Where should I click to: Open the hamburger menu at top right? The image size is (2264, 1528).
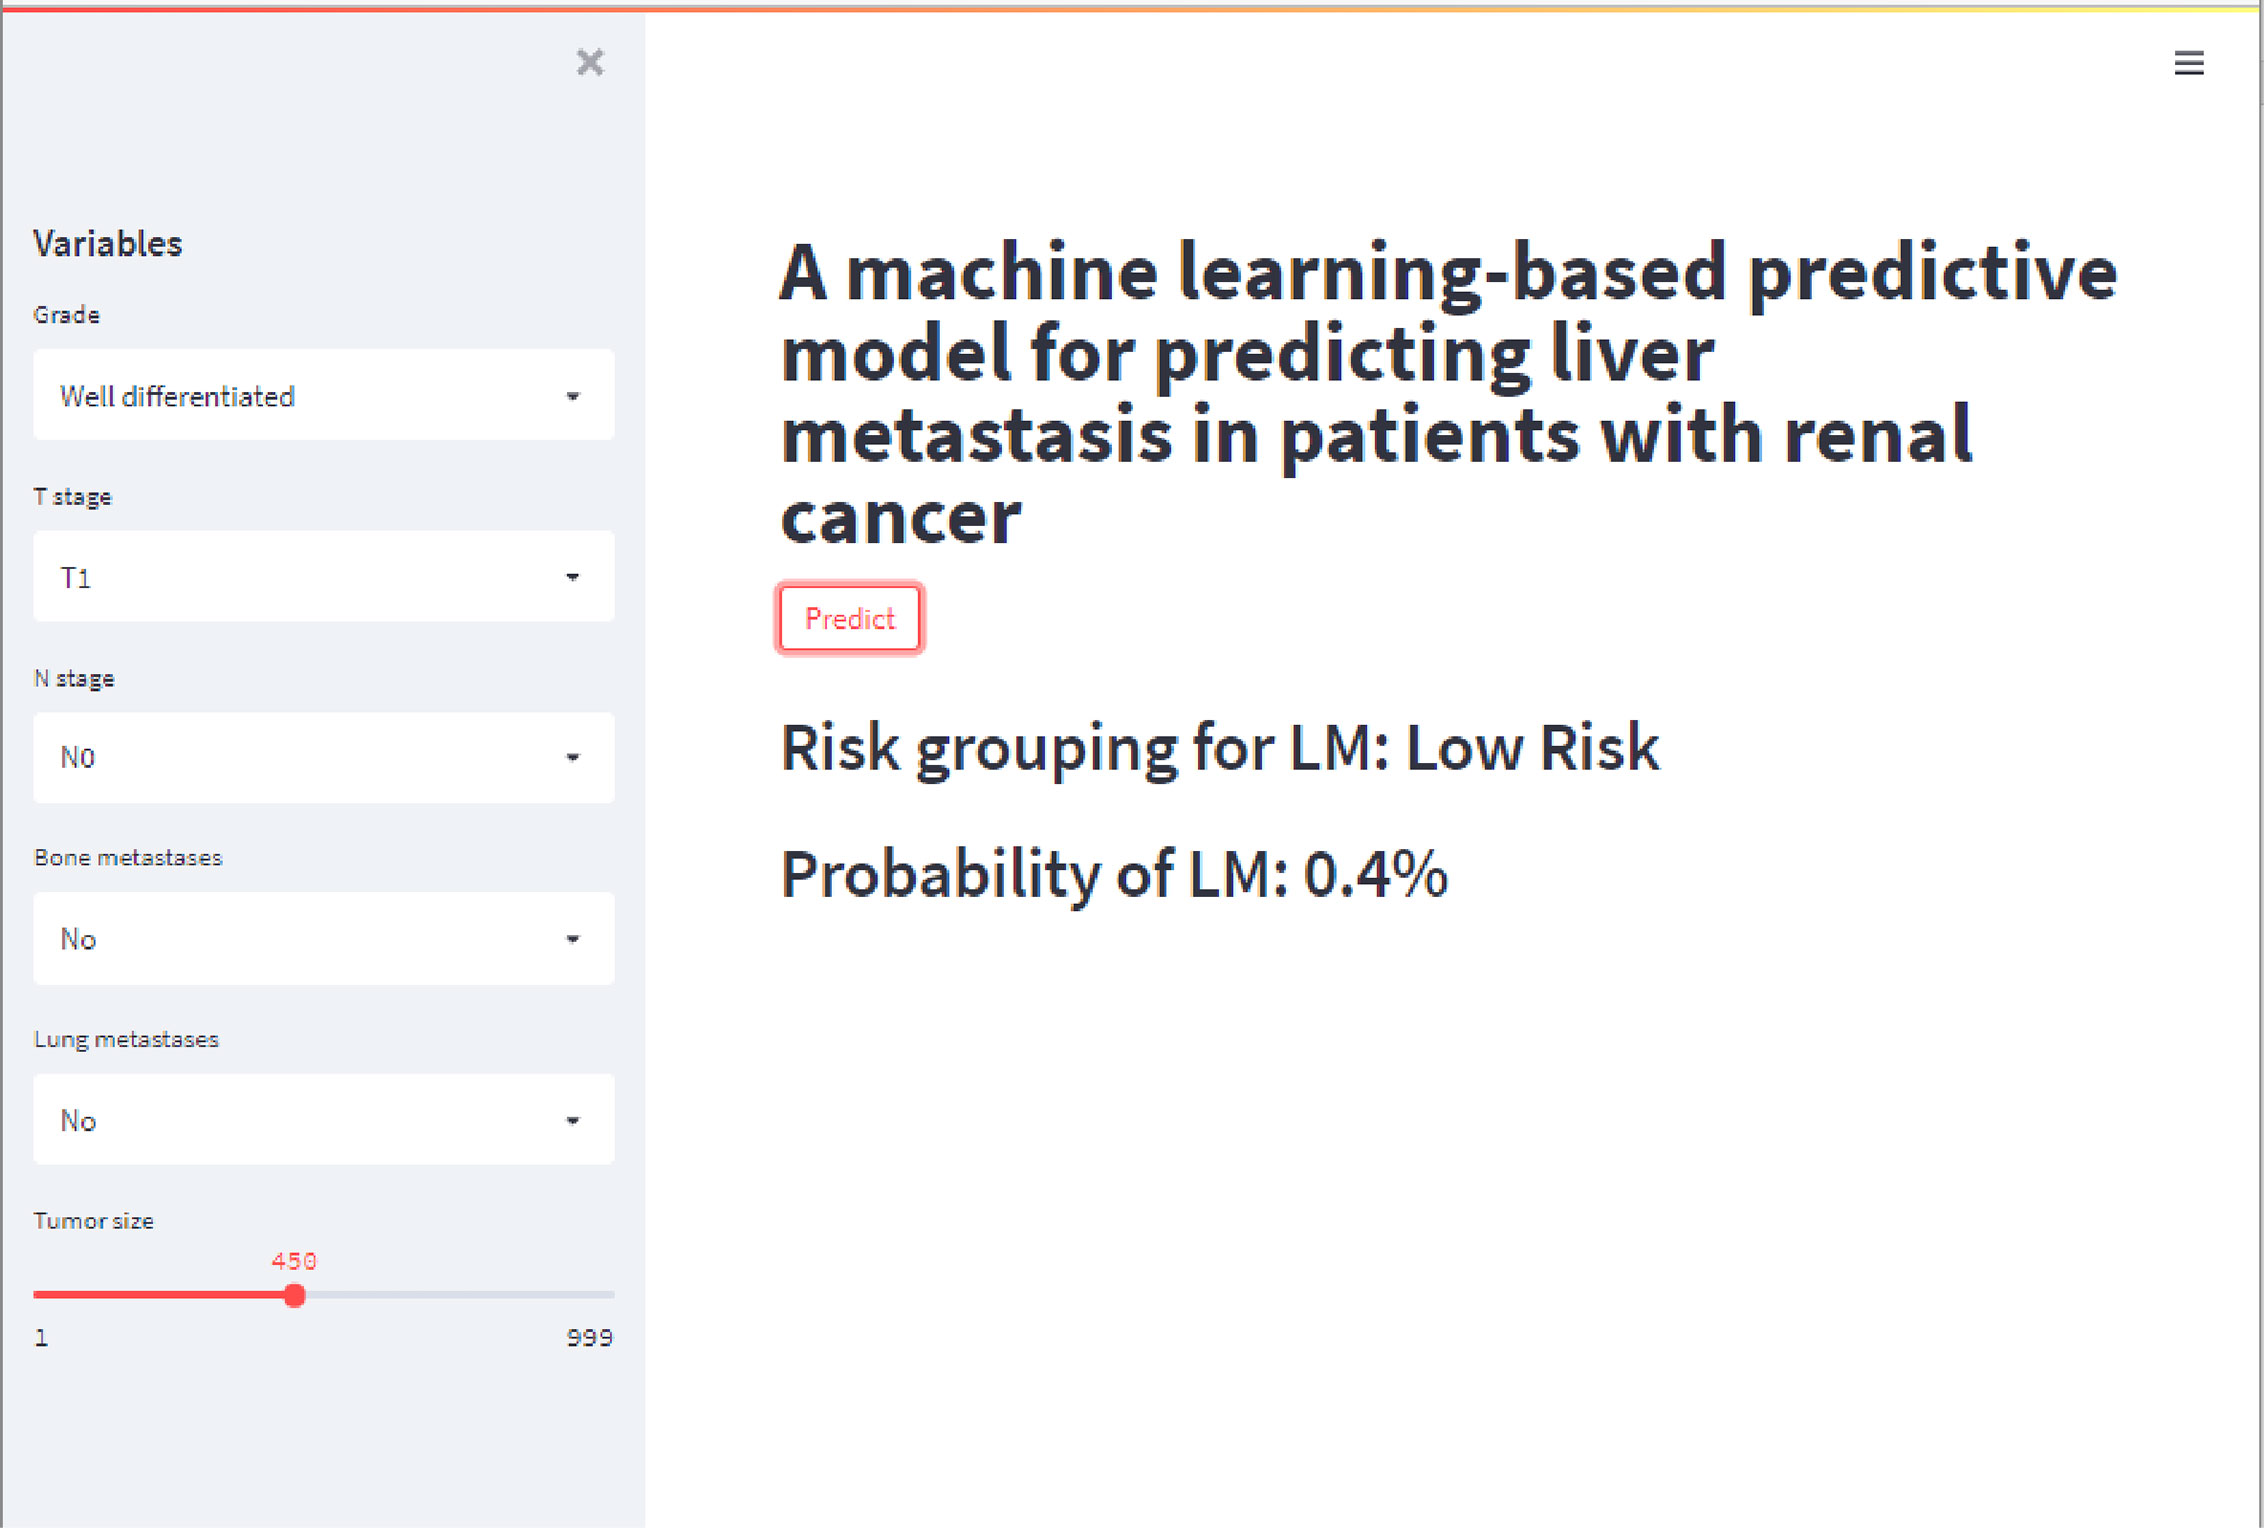[2189, 63]
